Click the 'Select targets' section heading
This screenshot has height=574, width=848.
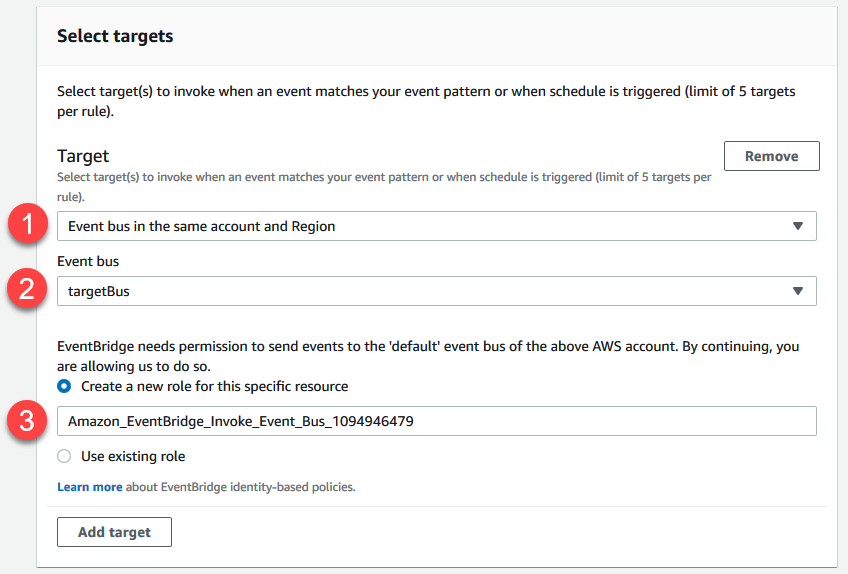pyautogui.click(x=115, y=36)
